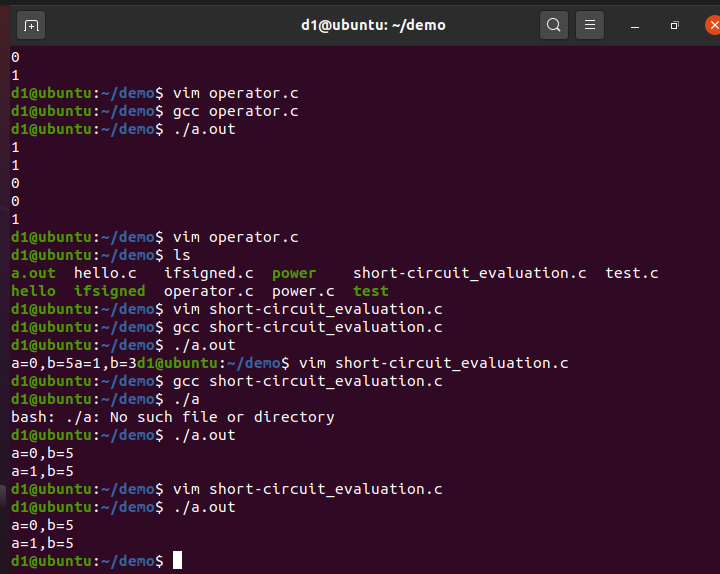Open a new terminal tab
720x574 pixels.
(x=31, y=25)
